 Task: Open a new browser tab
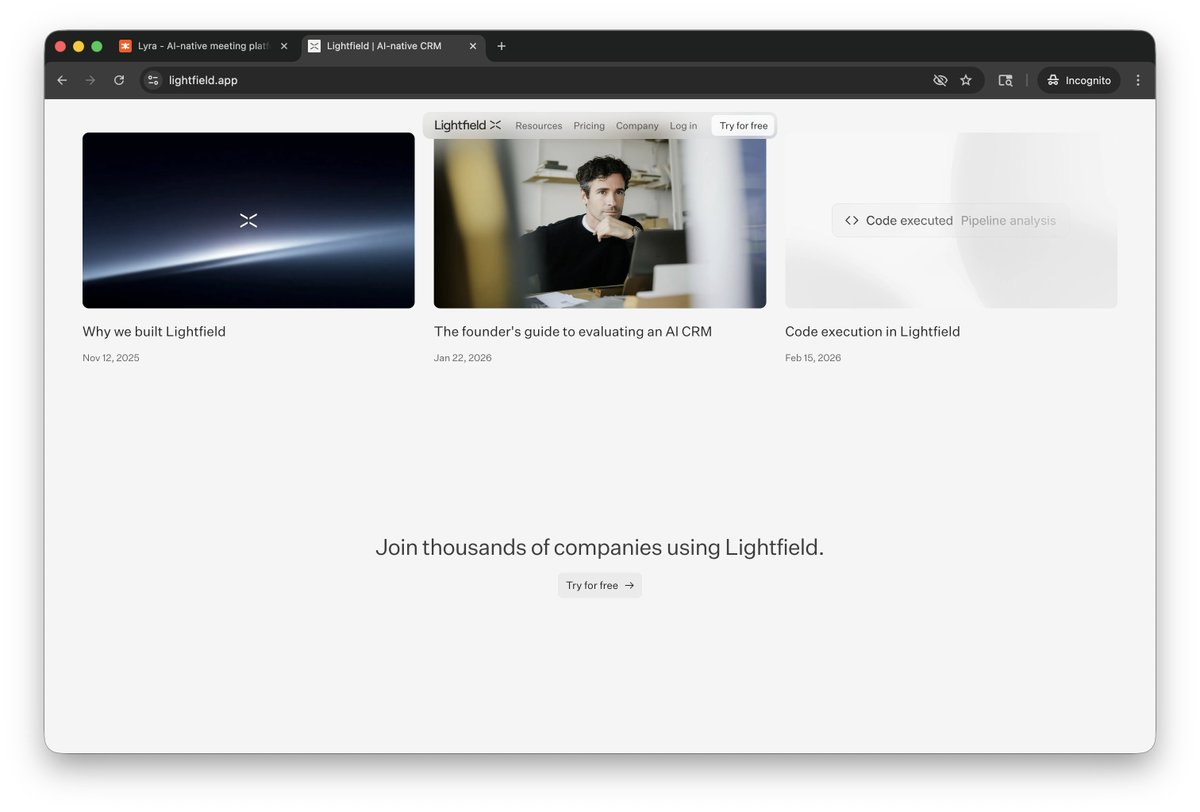[x=501, y=46]
